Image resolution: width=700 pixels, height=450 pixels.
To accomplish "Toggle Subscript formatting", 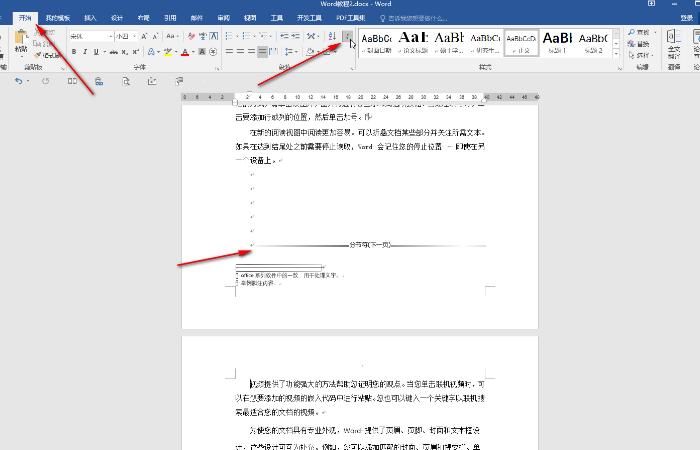I will [125, 52].
